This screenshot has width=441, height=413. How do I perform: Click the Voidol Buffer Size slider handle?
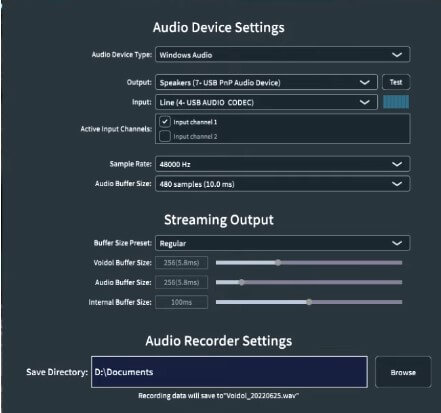point(278,263)
